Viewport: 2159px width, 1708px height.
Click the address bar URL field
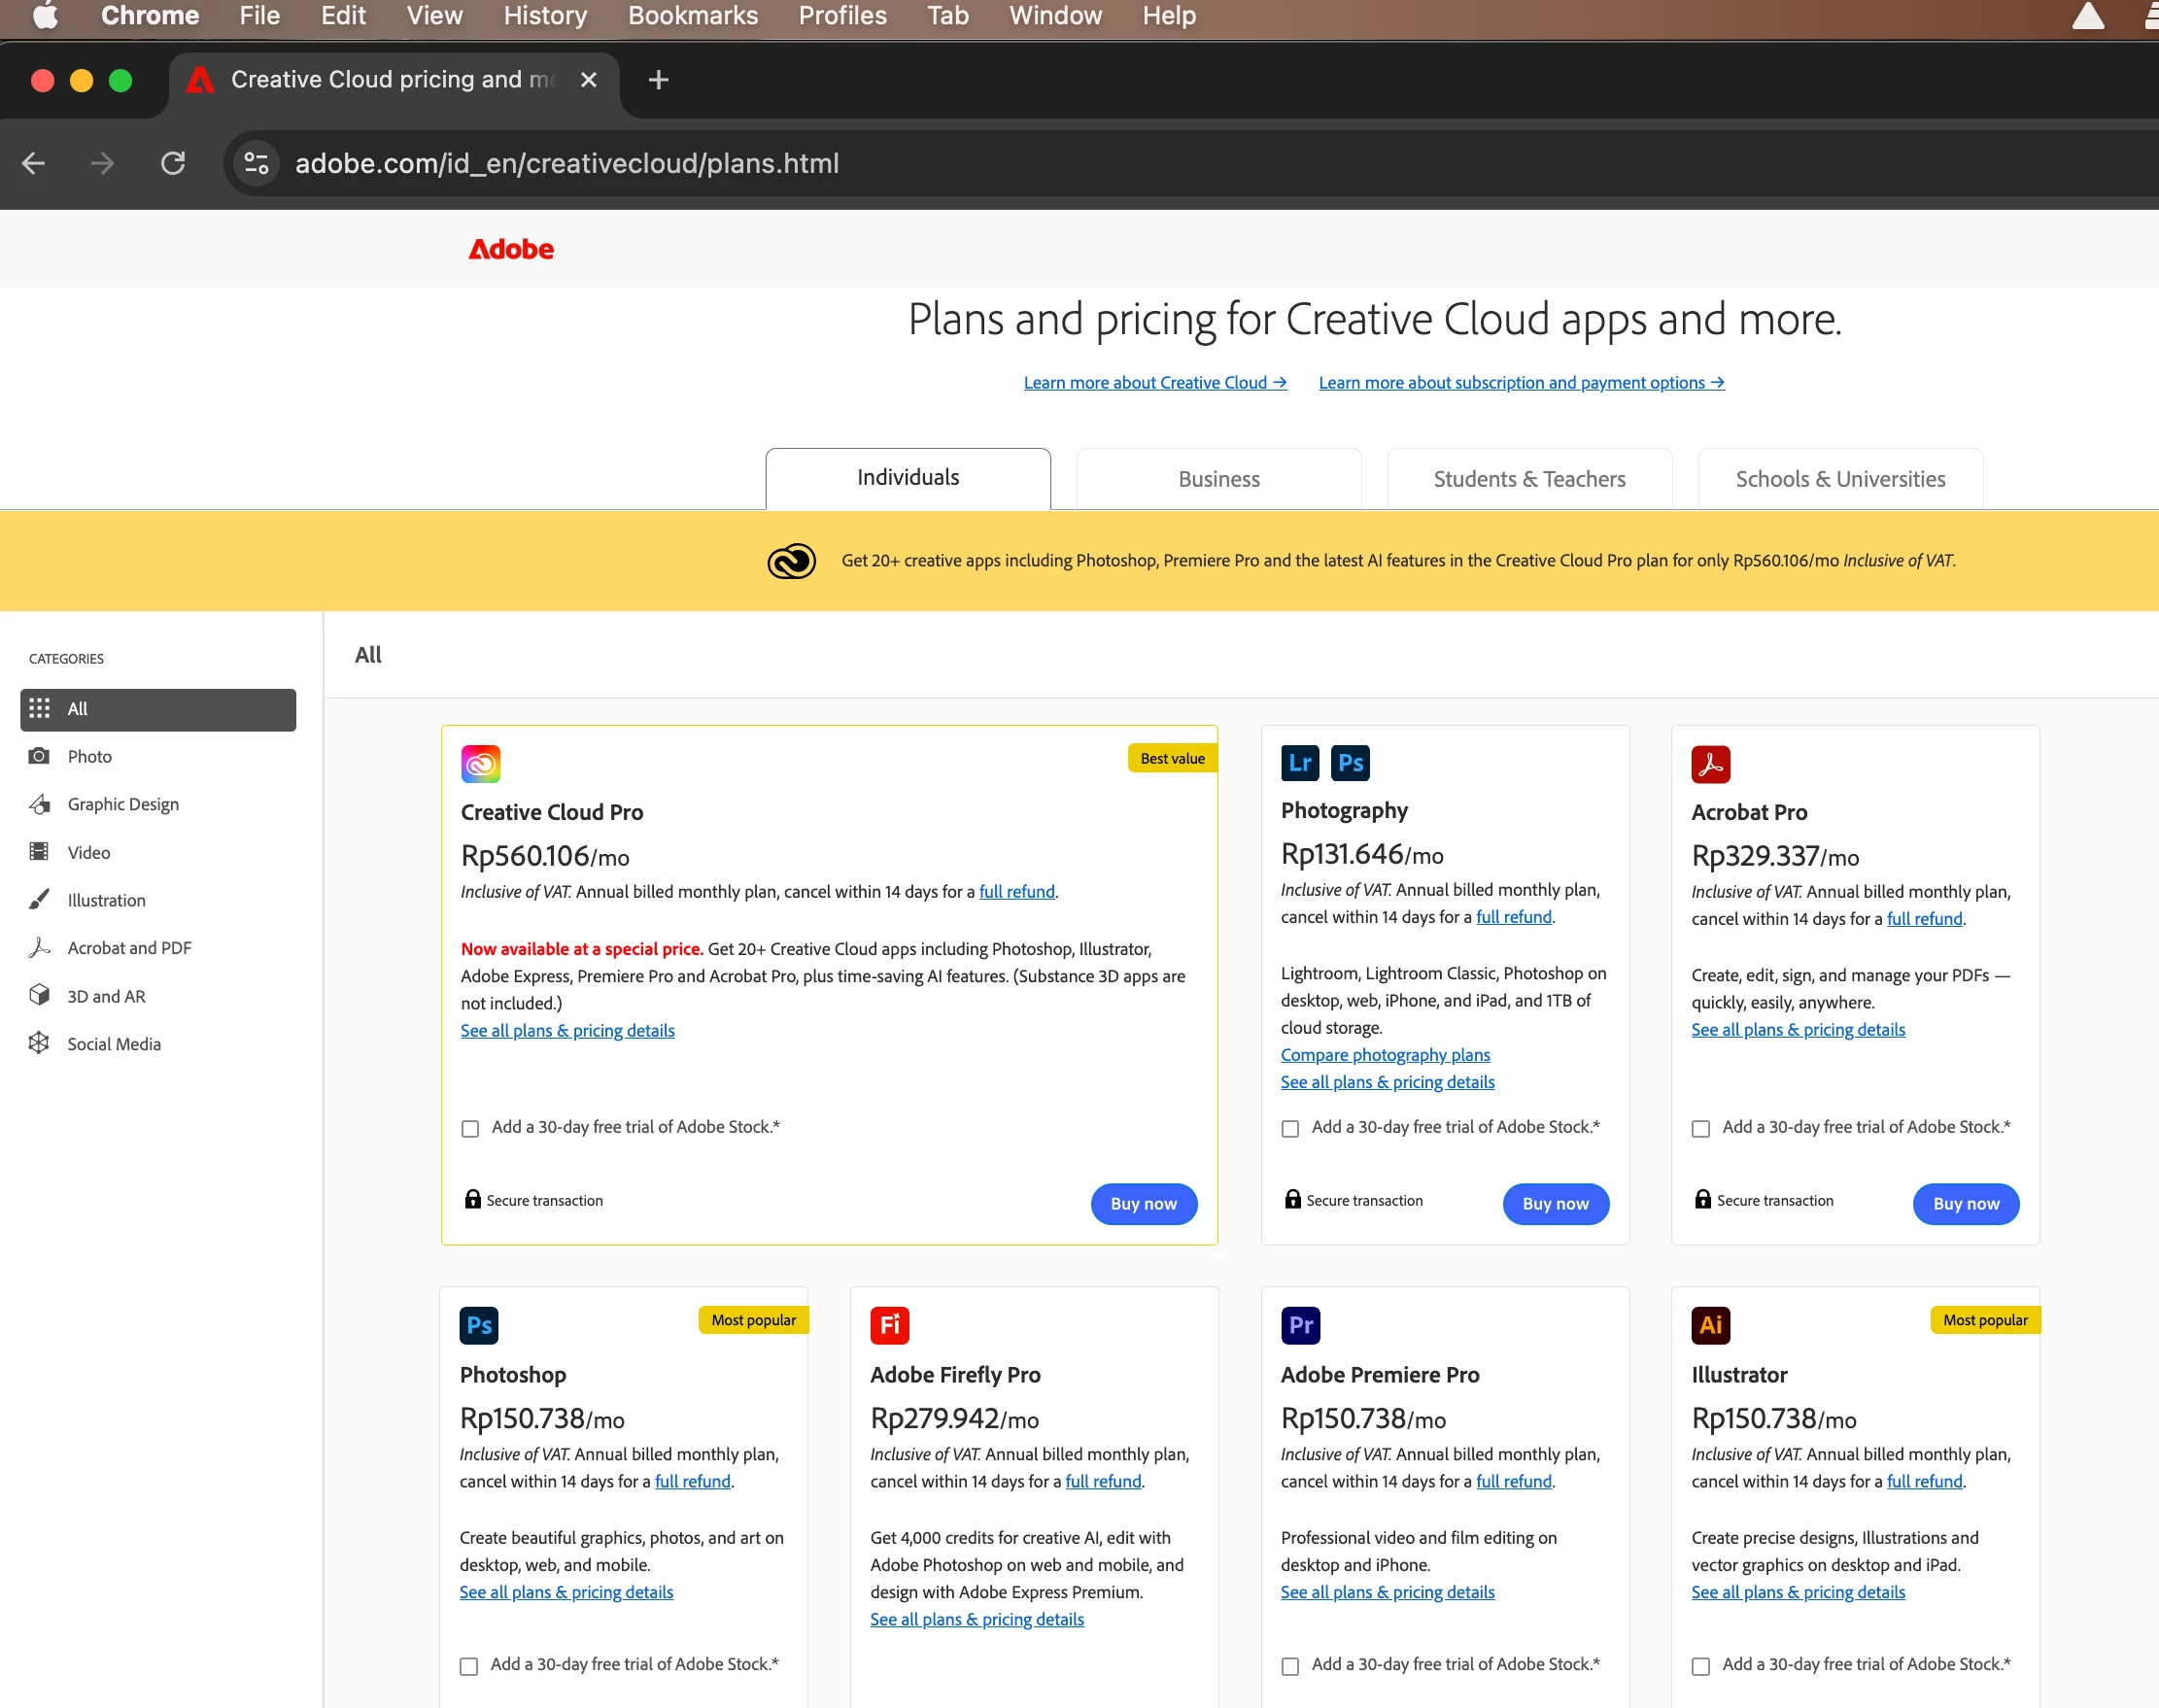[566, 163]
